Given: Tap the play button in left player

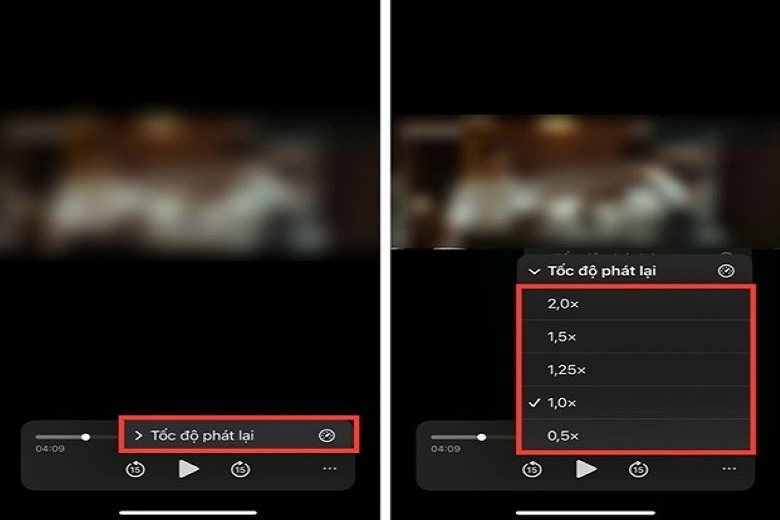Looking at the screenshot, I should click(189, 469).
